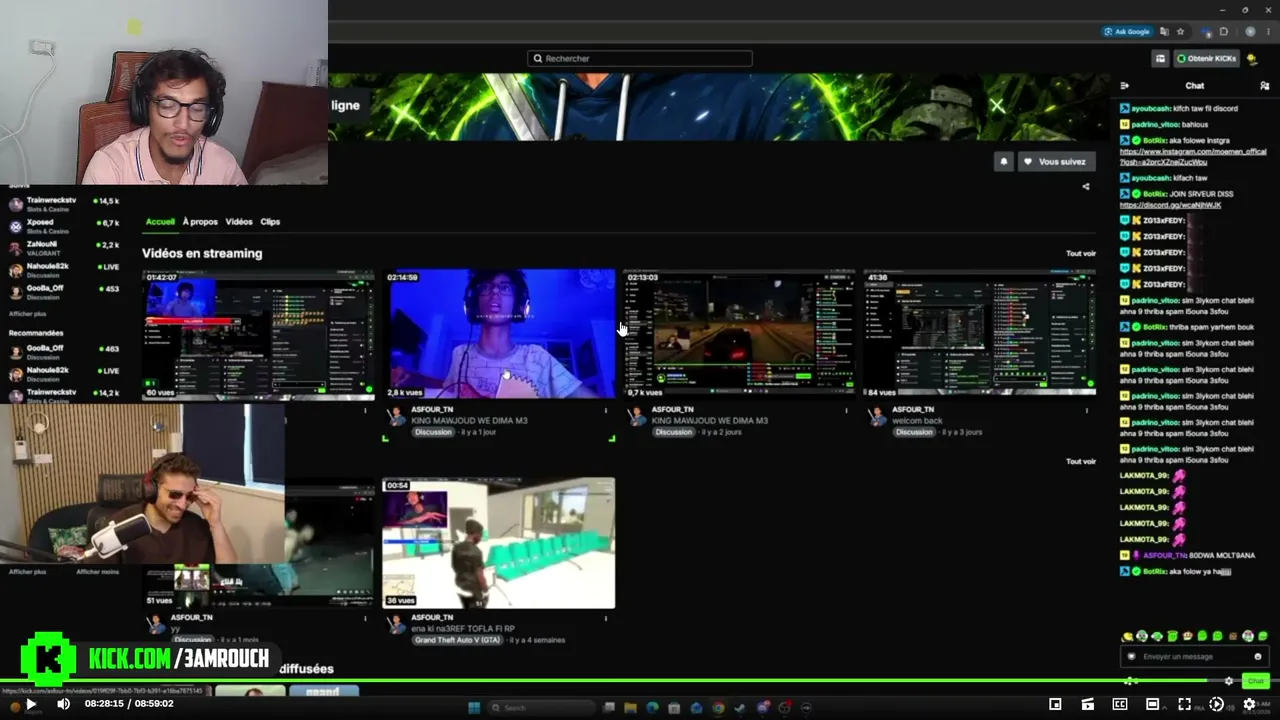Bookmark this page with the star icon

[1181, 31]
